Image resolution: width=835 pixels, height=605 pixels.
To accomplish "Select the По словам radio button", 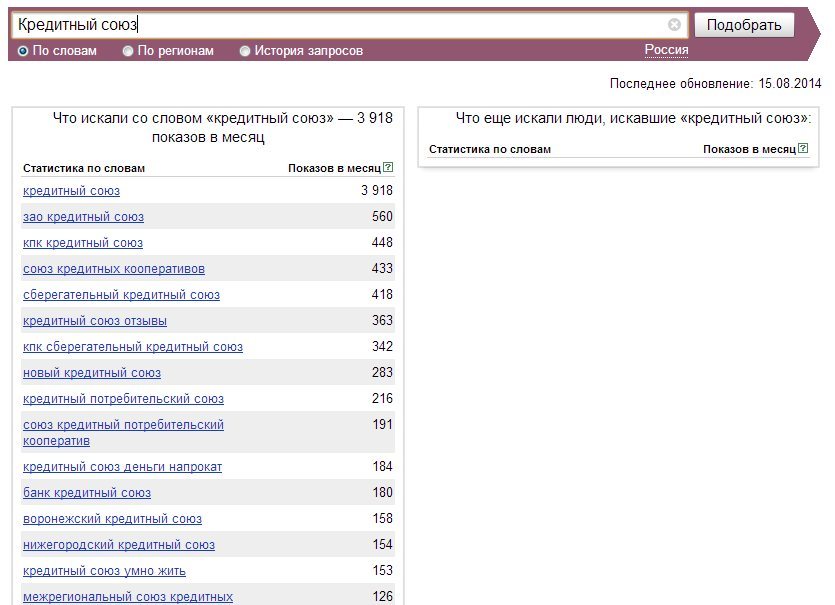I will pos(23,51).
